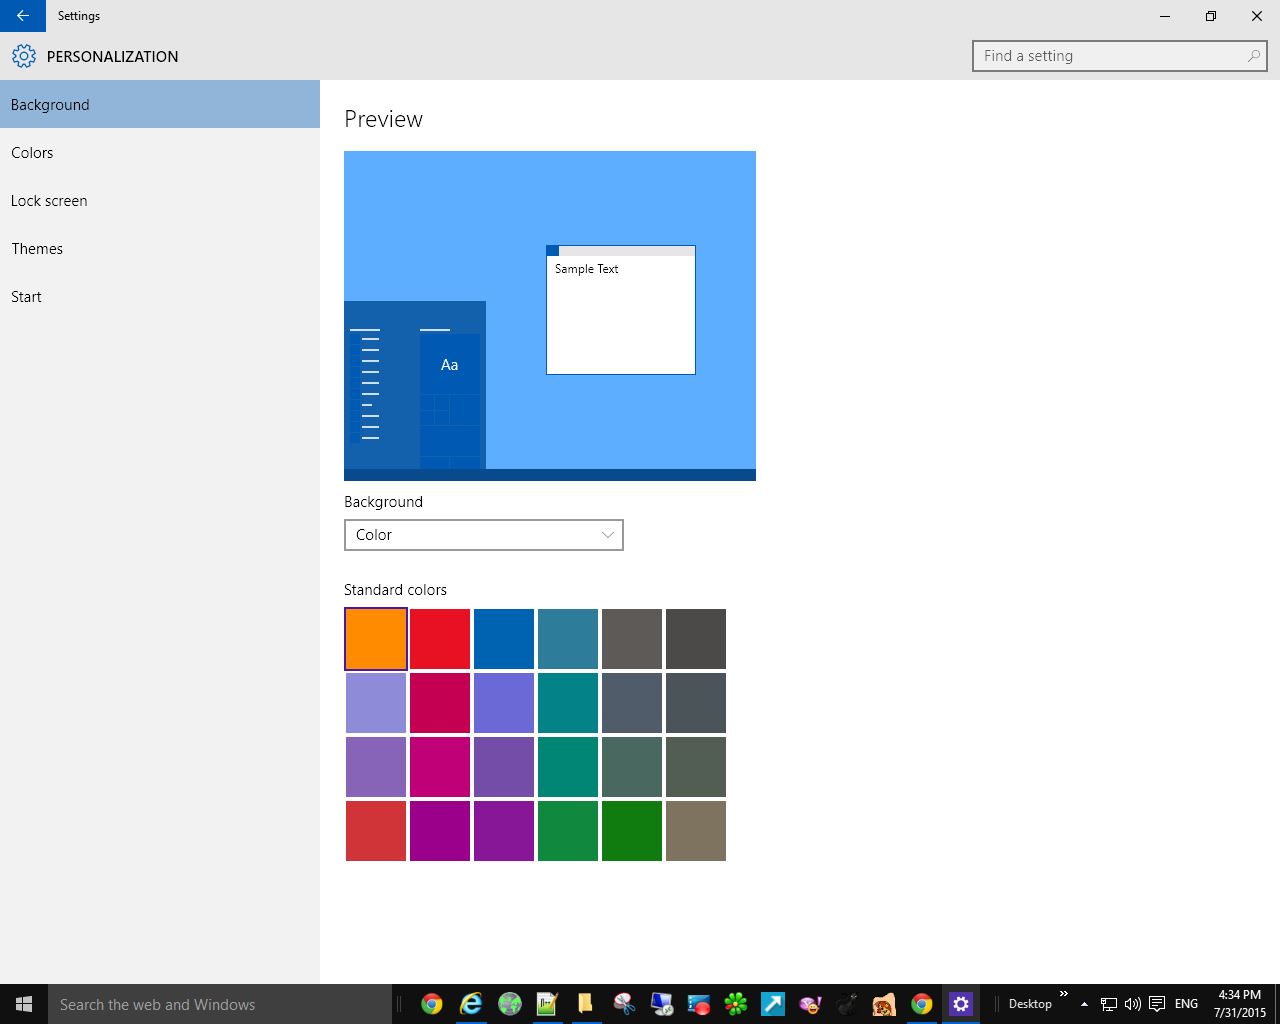
Task: Click the Find a setting search box
Action: [x=1110, y=56]
